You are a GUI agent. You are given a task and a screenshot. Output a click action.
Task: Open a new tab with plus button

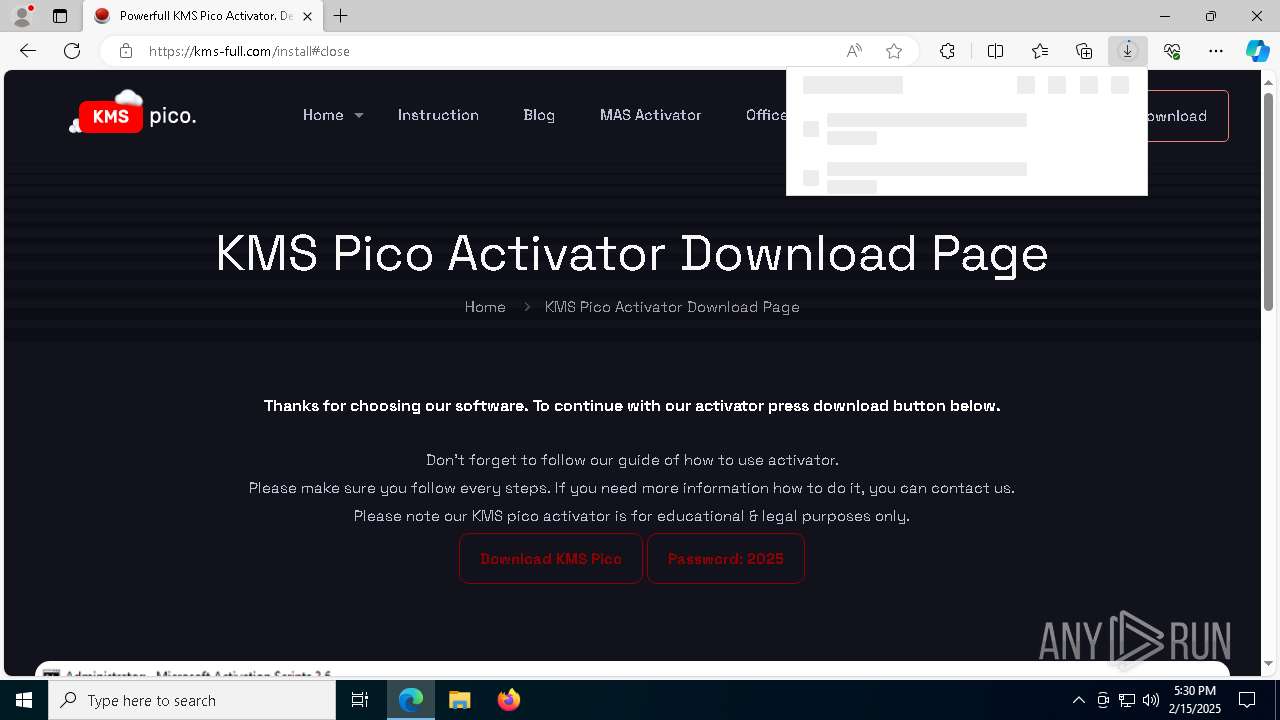tap(341, 16)
